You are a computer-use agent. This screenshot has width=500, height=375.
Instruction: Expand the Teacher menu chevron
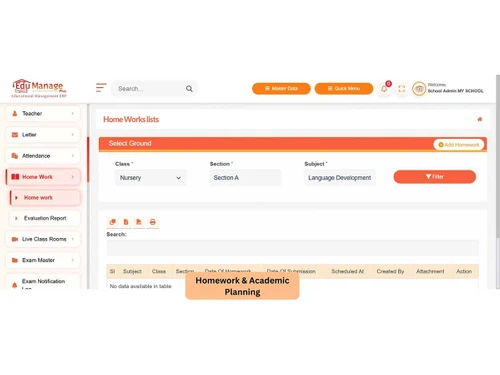pos(73,113)
